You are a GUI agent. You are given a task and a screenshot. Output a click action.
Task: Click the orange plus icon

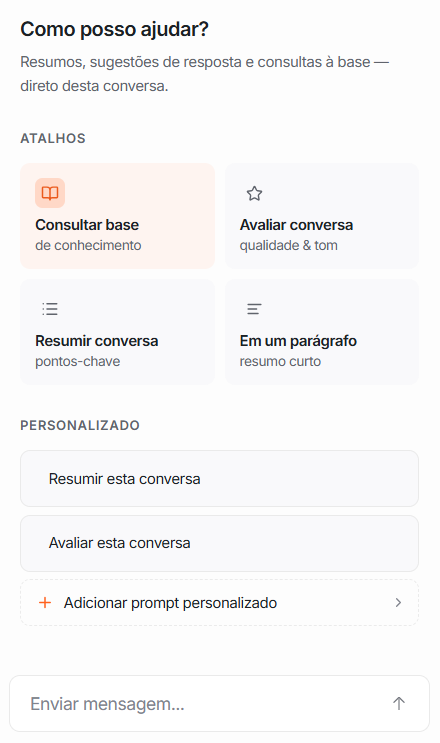(45, 603)
